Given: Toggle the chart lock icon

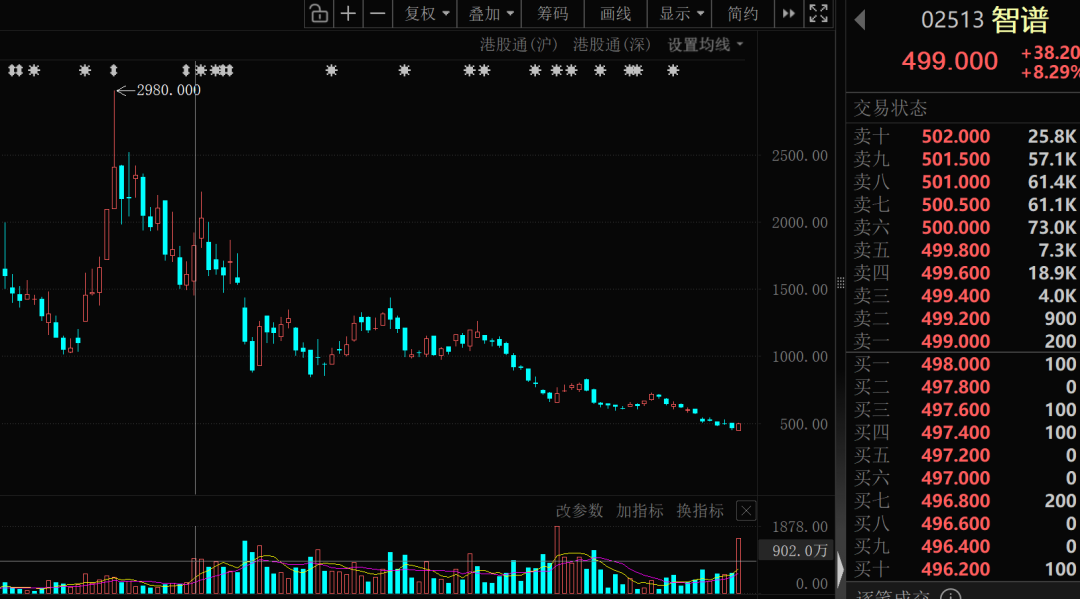Looking at the screenshot, I should pos(319,14).
